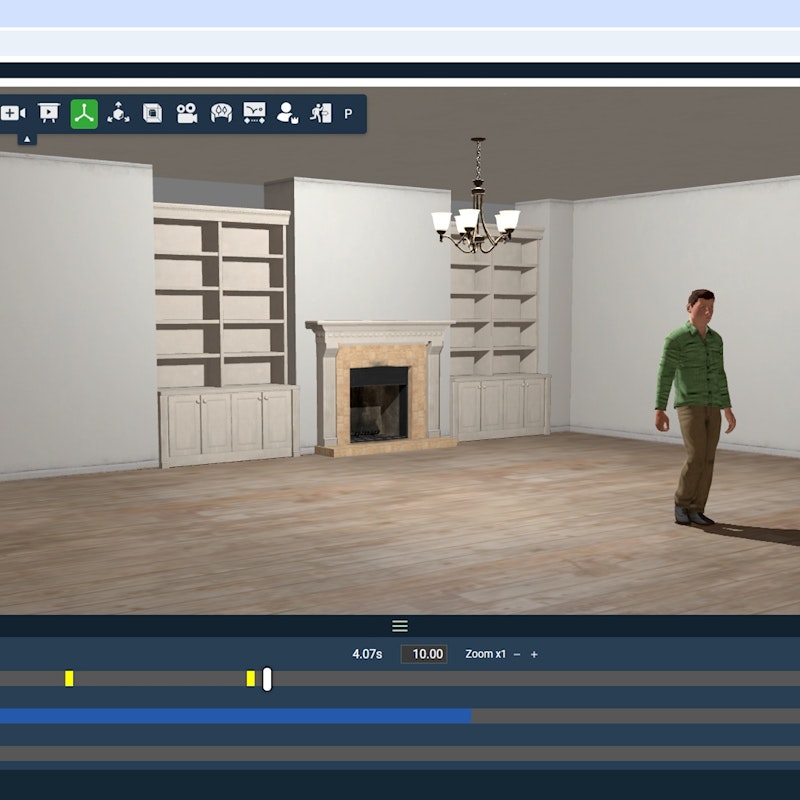Click the character with crown icon

[x=287, y=113]
